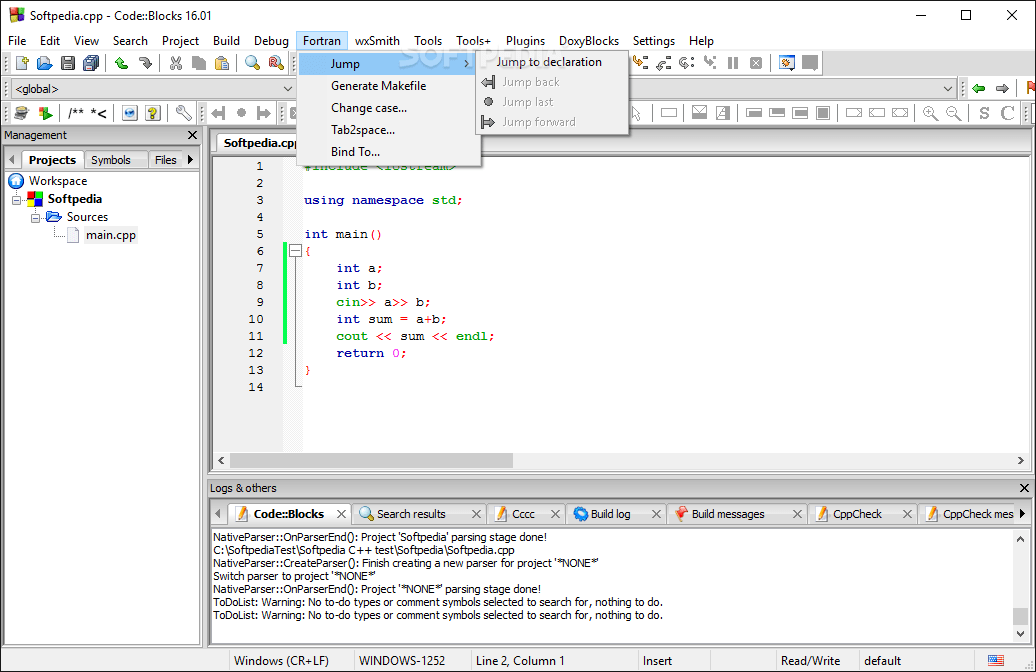The width and height of the screenshot is (1036, 672).
Task: Click the DoxyBlocks blue HTML viewer icon
Action: pos(130,113)
